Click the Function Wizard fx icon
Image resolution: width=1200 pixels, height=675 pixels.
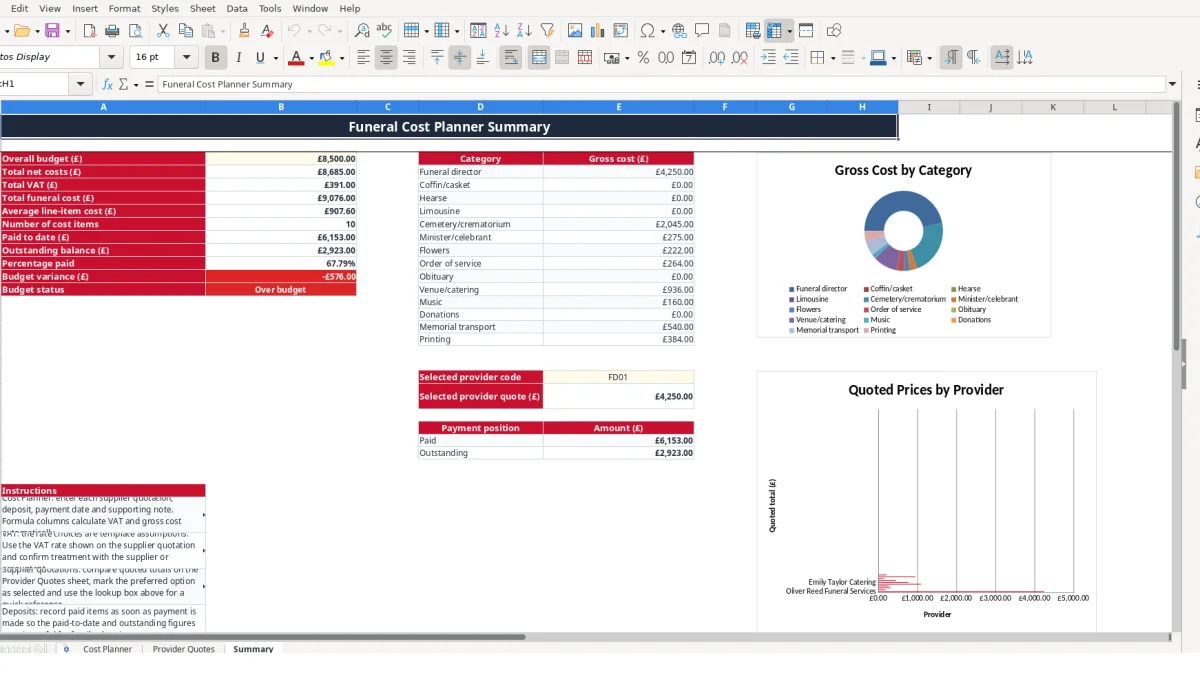pyautogui.click(x=107, y=85)
